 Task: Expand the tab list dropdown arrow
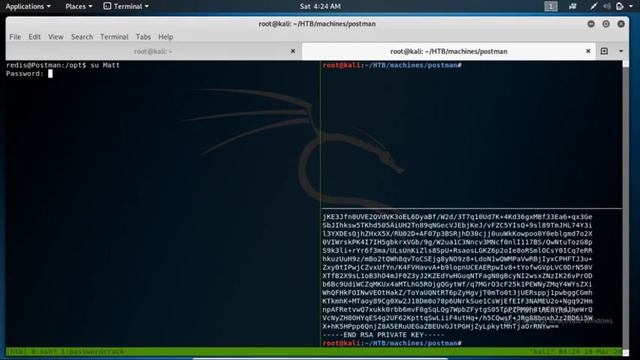click(621, 51)
